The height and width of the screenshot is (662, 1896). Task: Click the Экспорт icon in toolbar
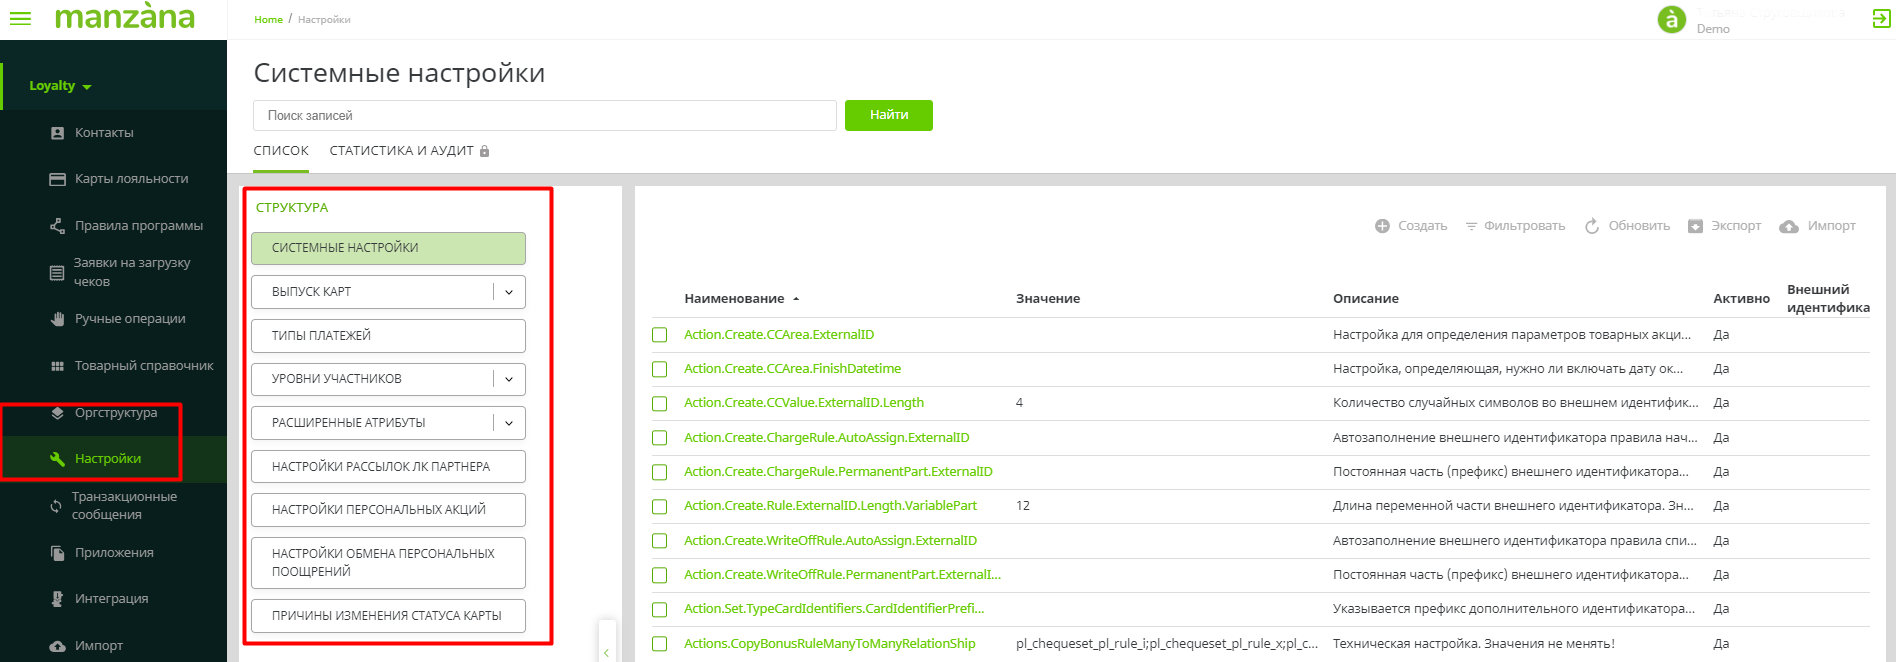point(1695,226)
